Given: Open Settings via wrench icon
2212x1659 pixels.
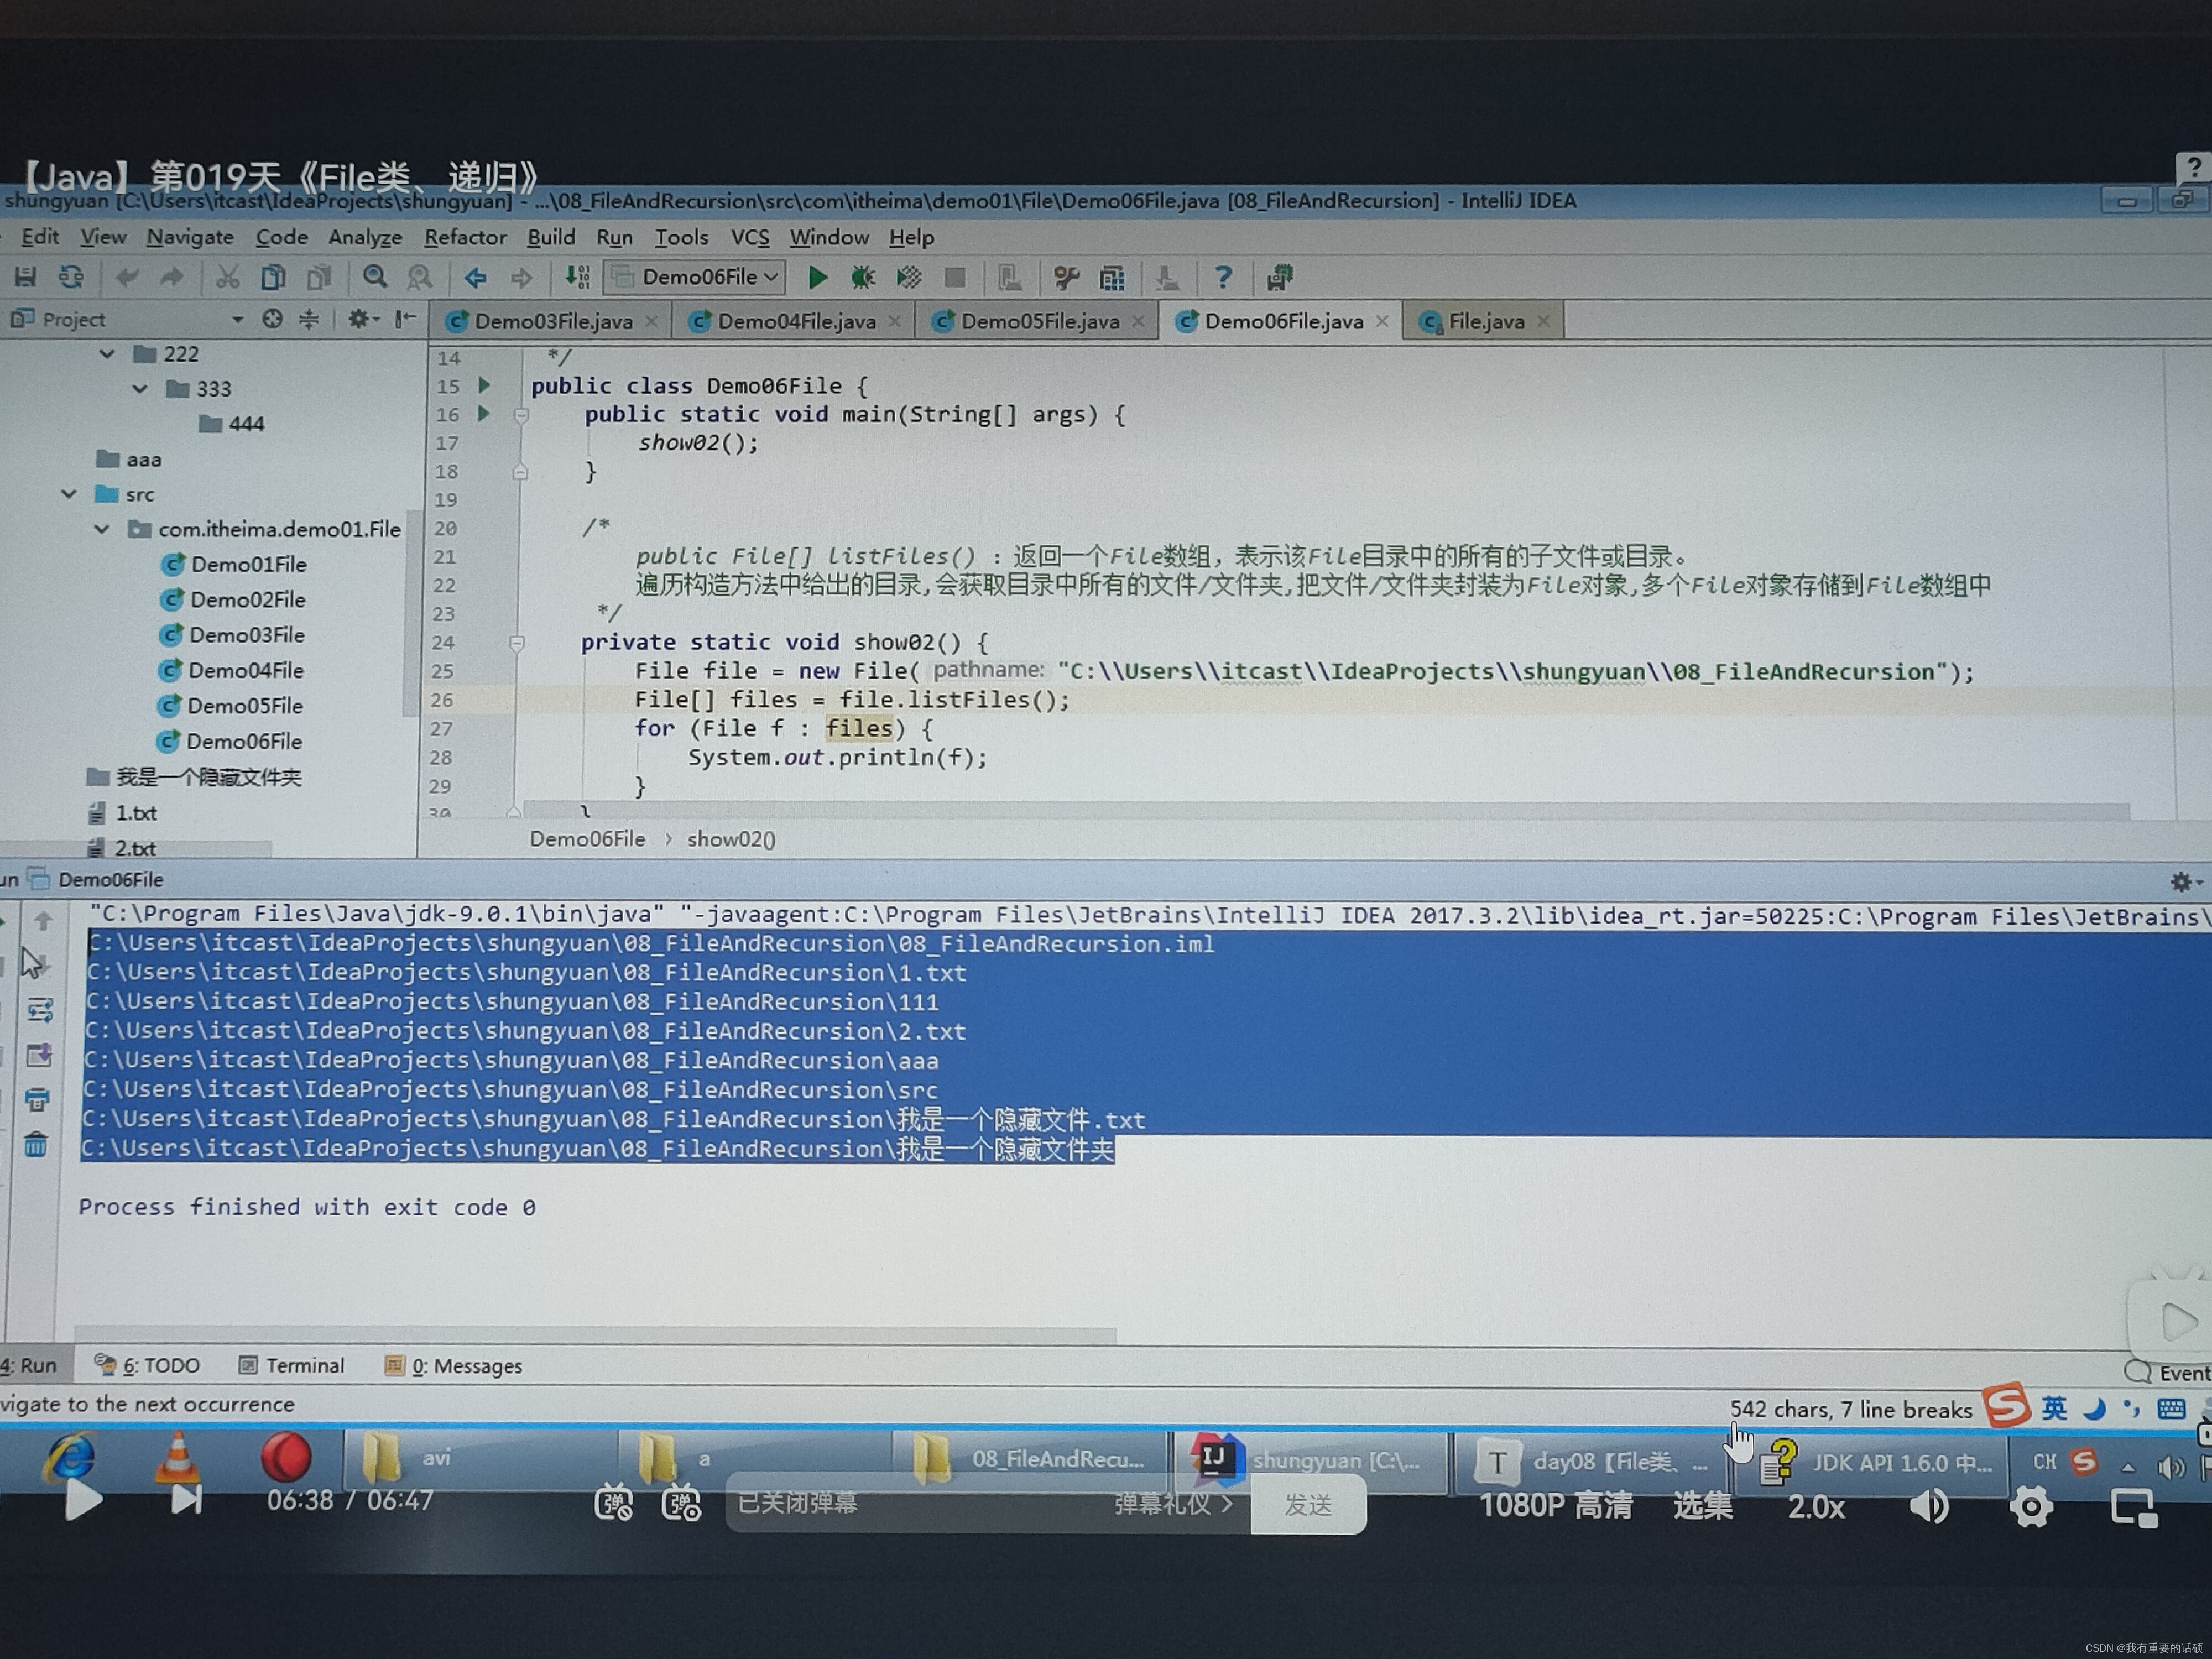Looking at the screenshot, I should (1066, 277).
